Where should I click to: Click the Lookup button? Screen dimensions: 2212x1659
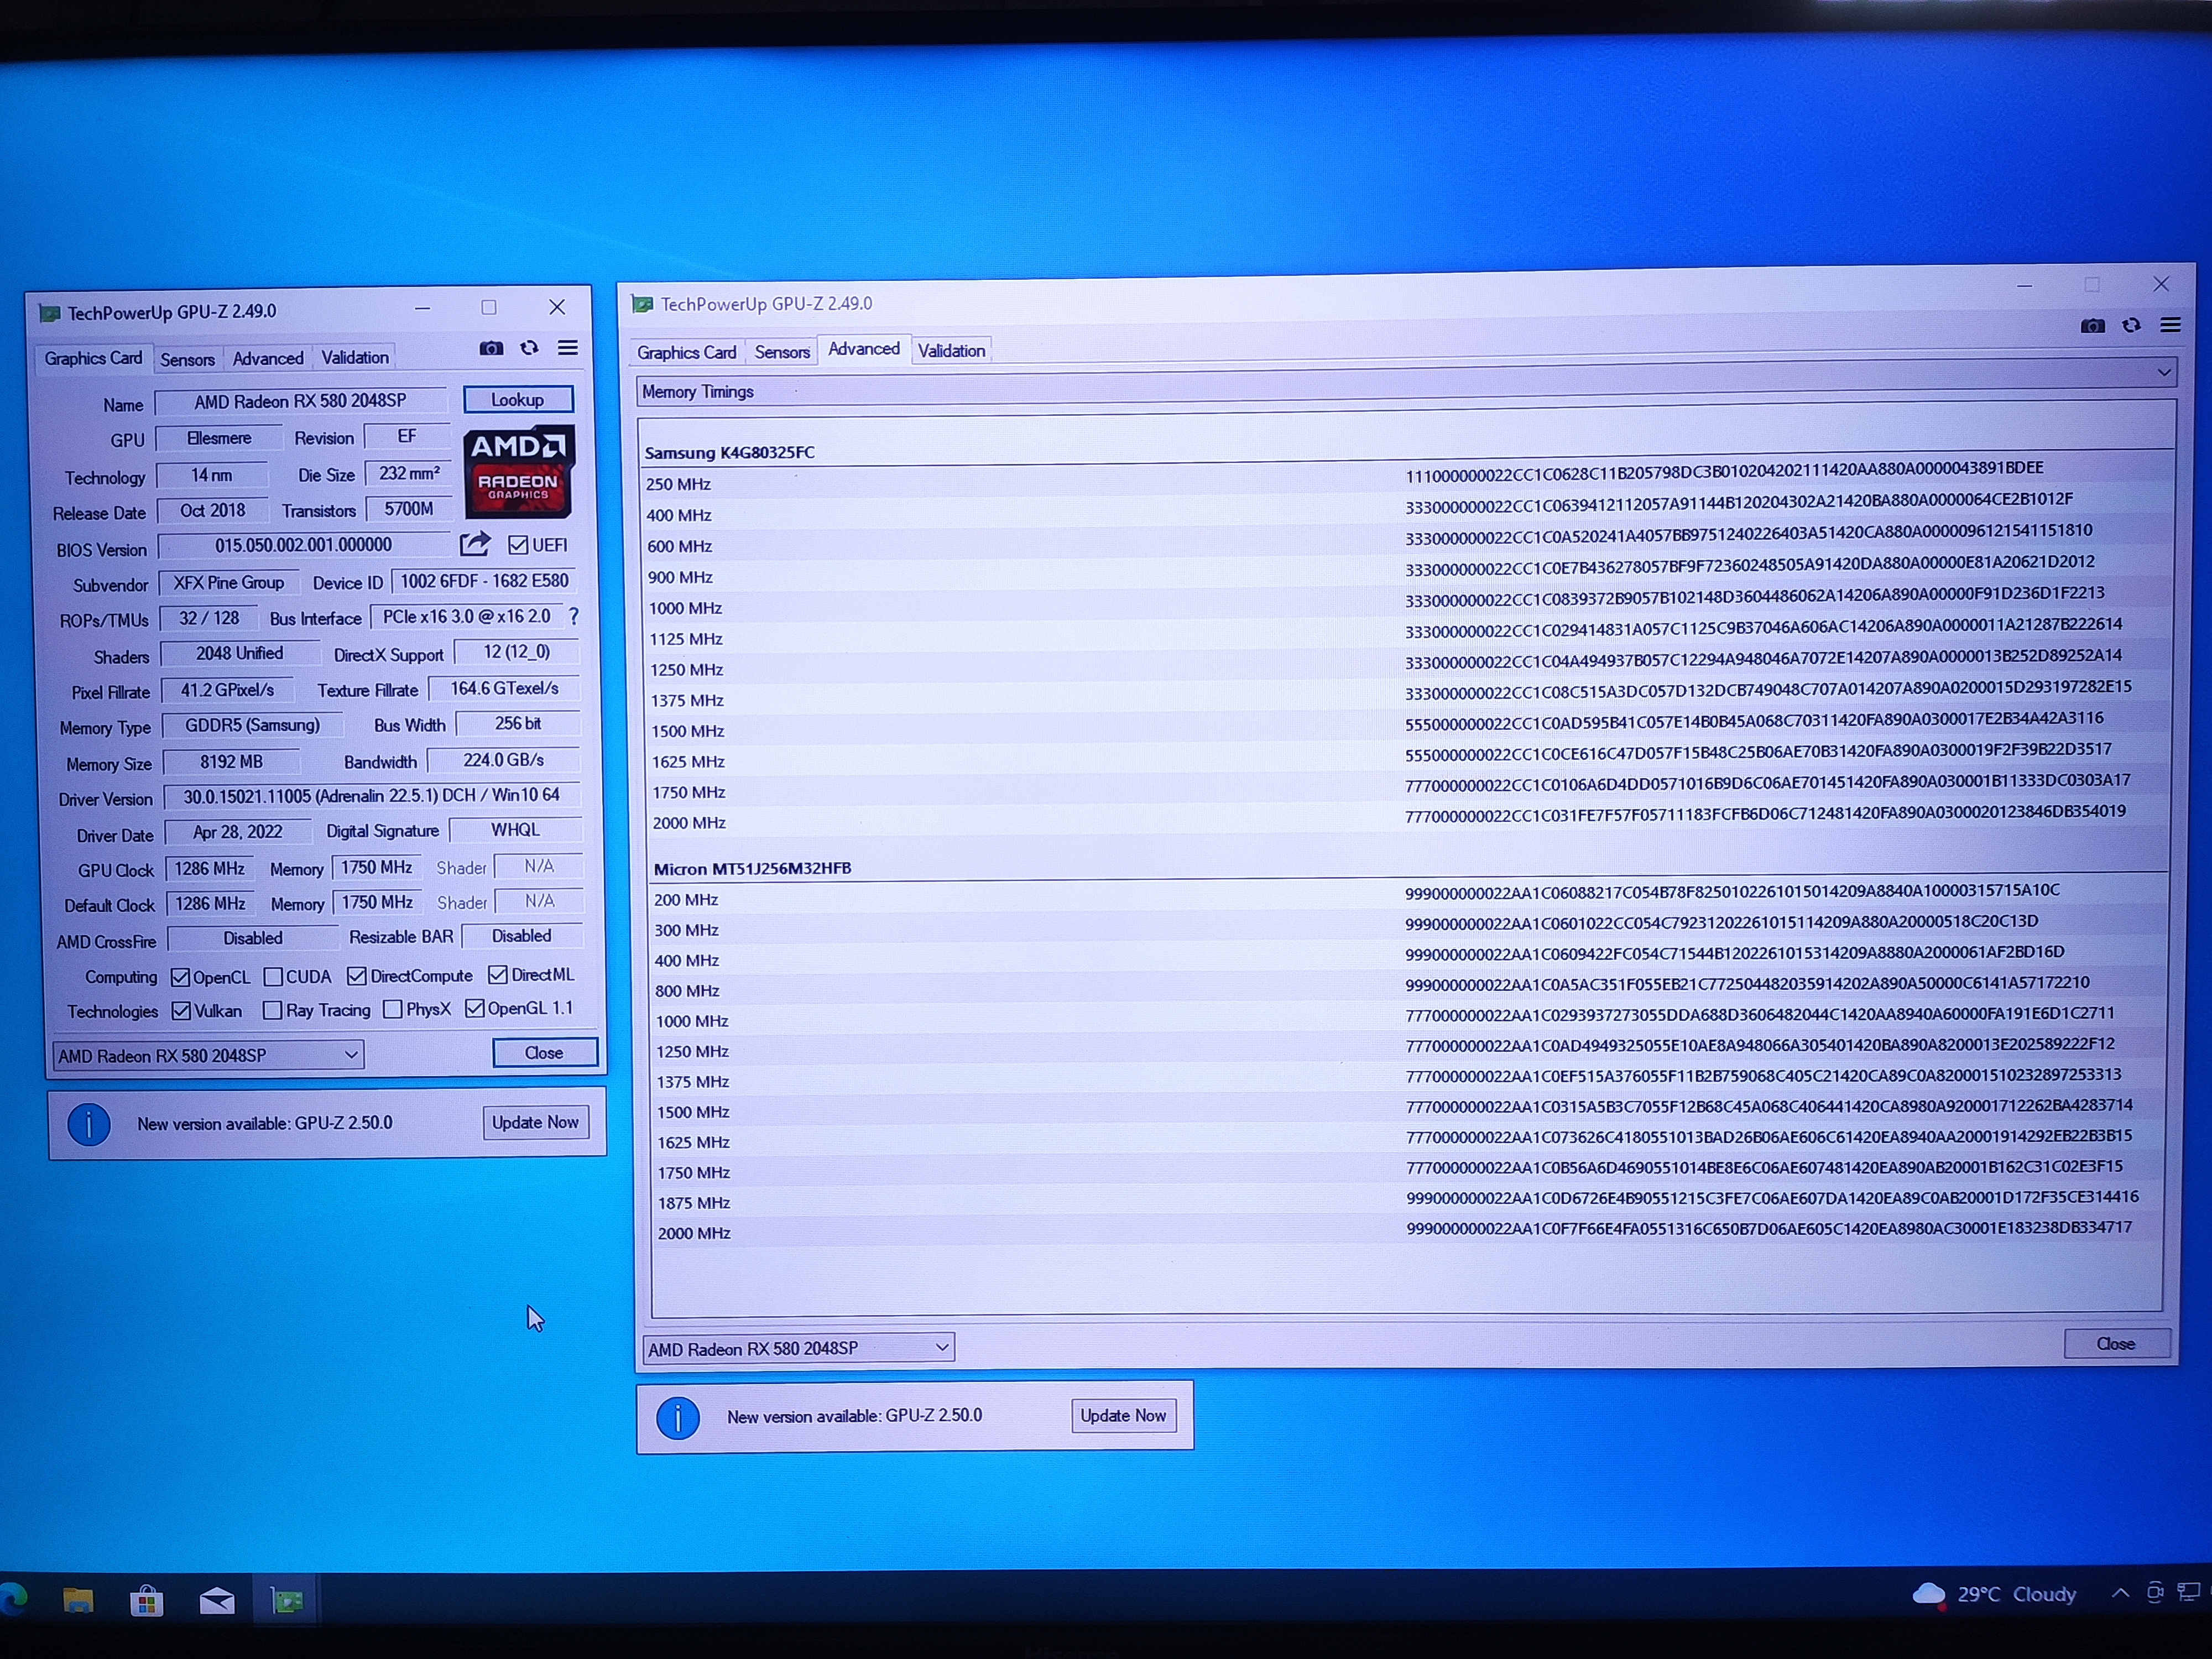518,400
